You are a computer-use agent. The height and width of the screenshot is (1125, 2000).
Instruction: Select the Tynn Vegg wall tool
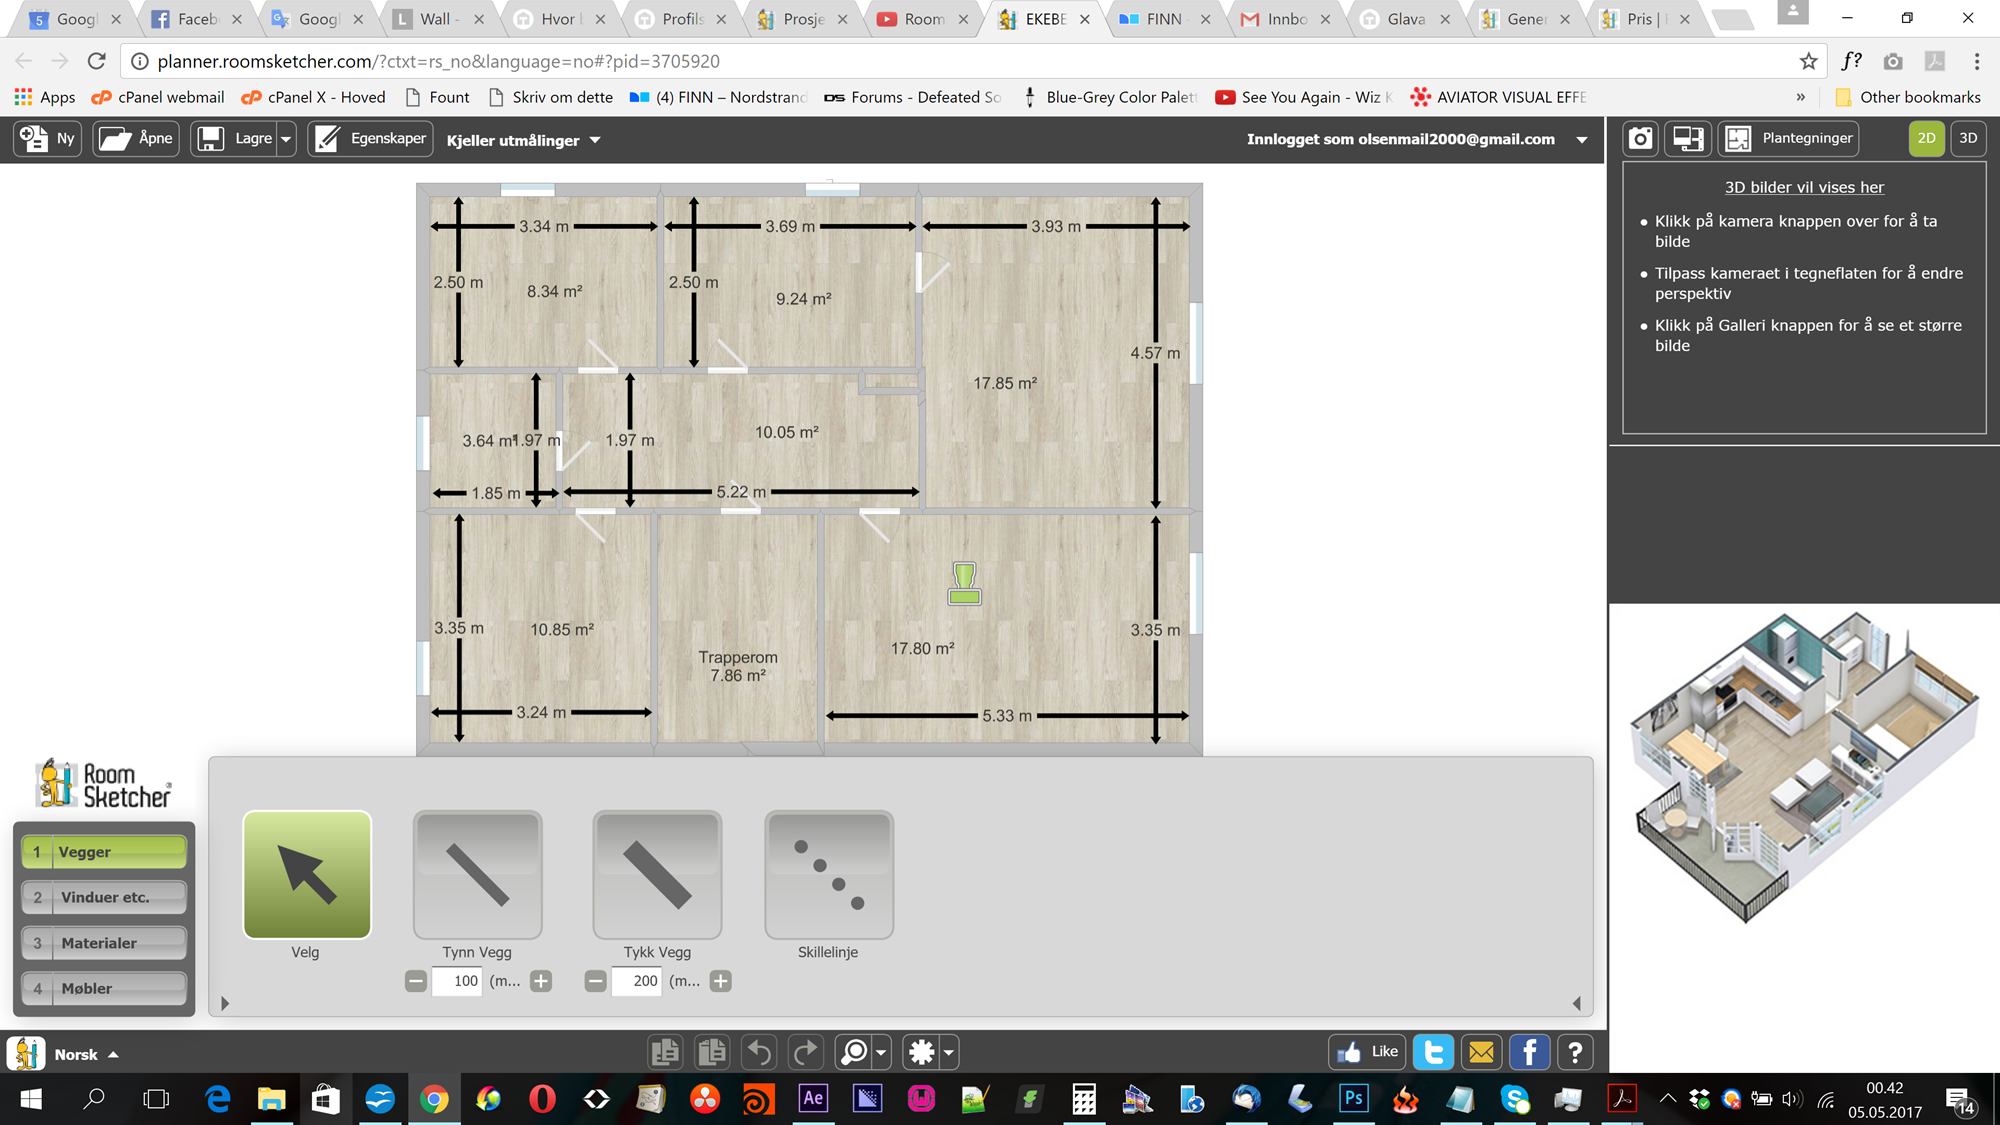point(478,875)
